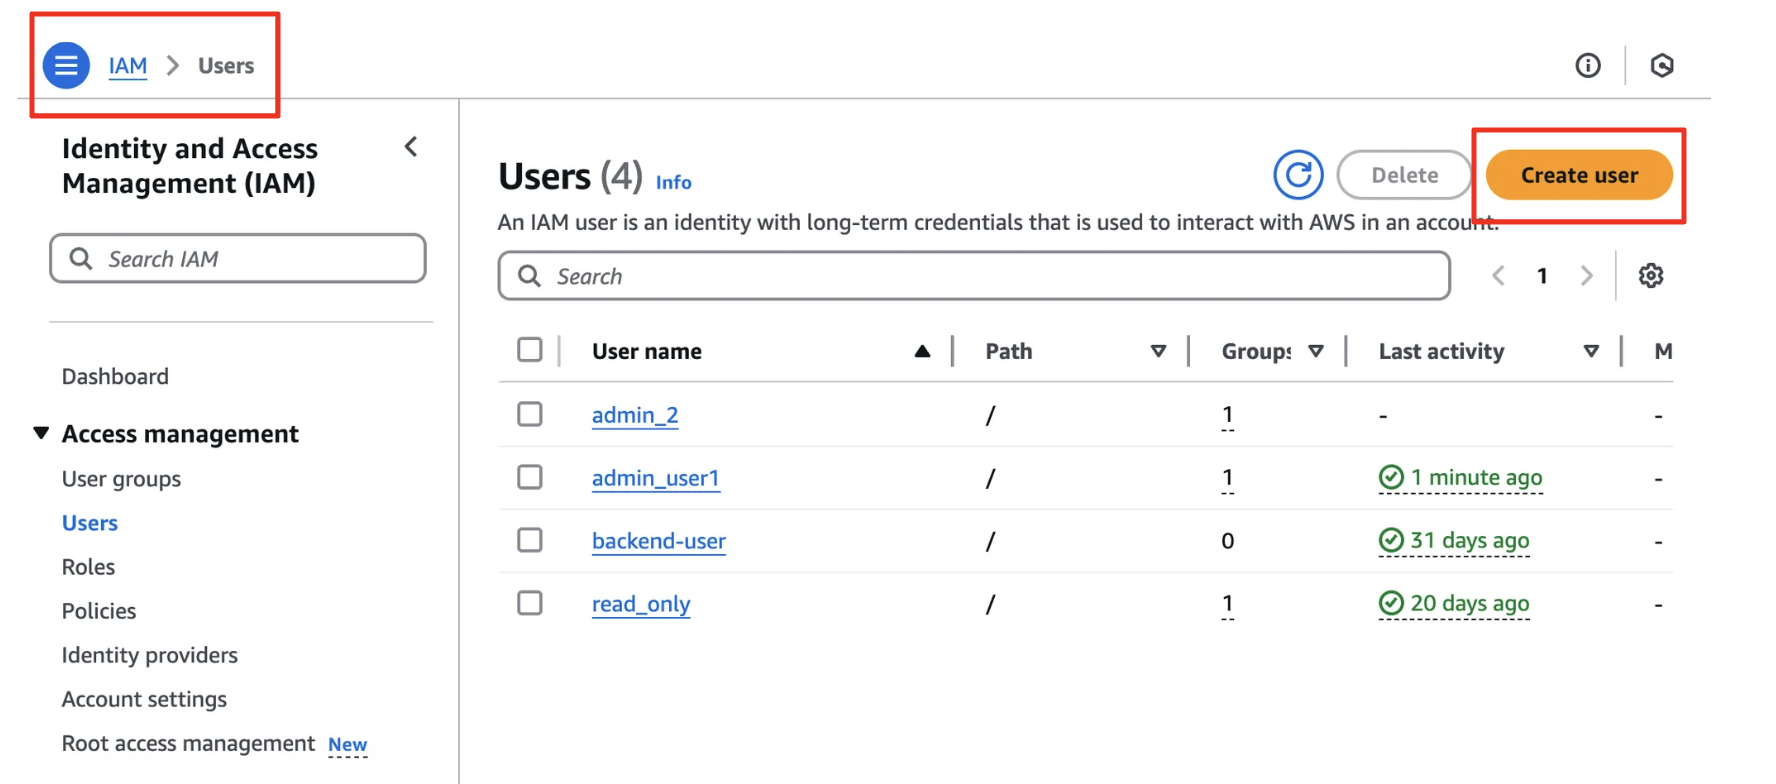Tick the backend-user row checkbox
This screenshot has width=1776, height=784.
(530, 540)
